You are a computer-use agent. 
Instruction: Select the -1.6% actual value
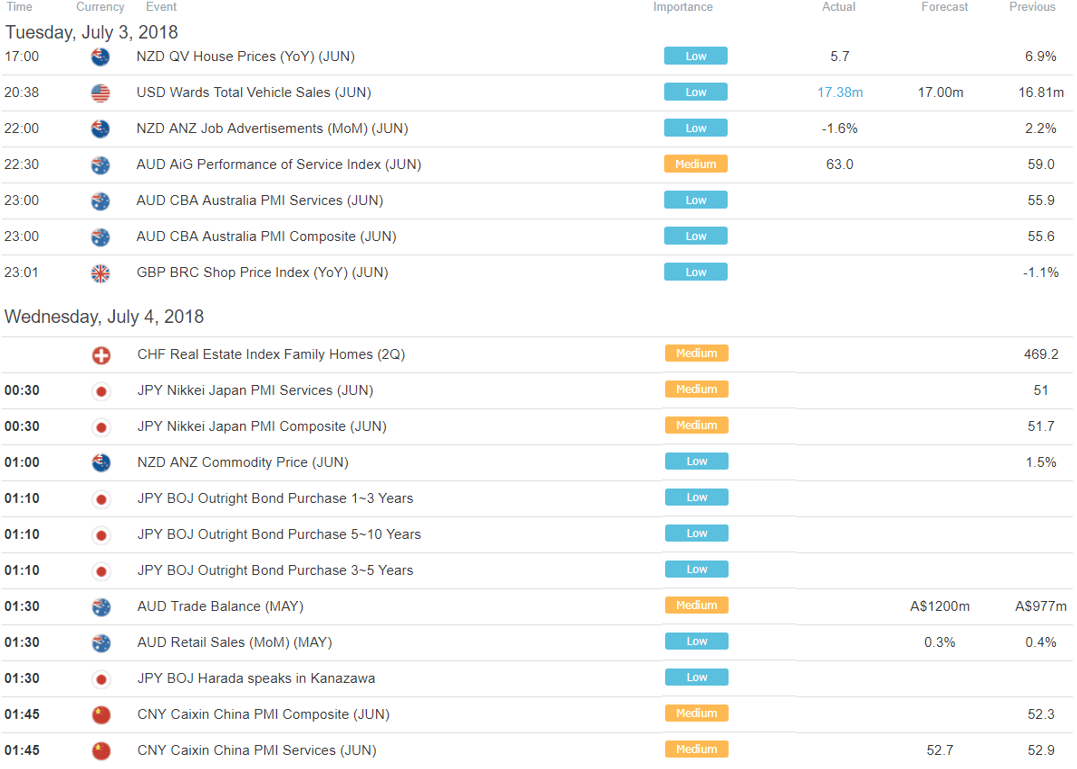pos(839,128)
